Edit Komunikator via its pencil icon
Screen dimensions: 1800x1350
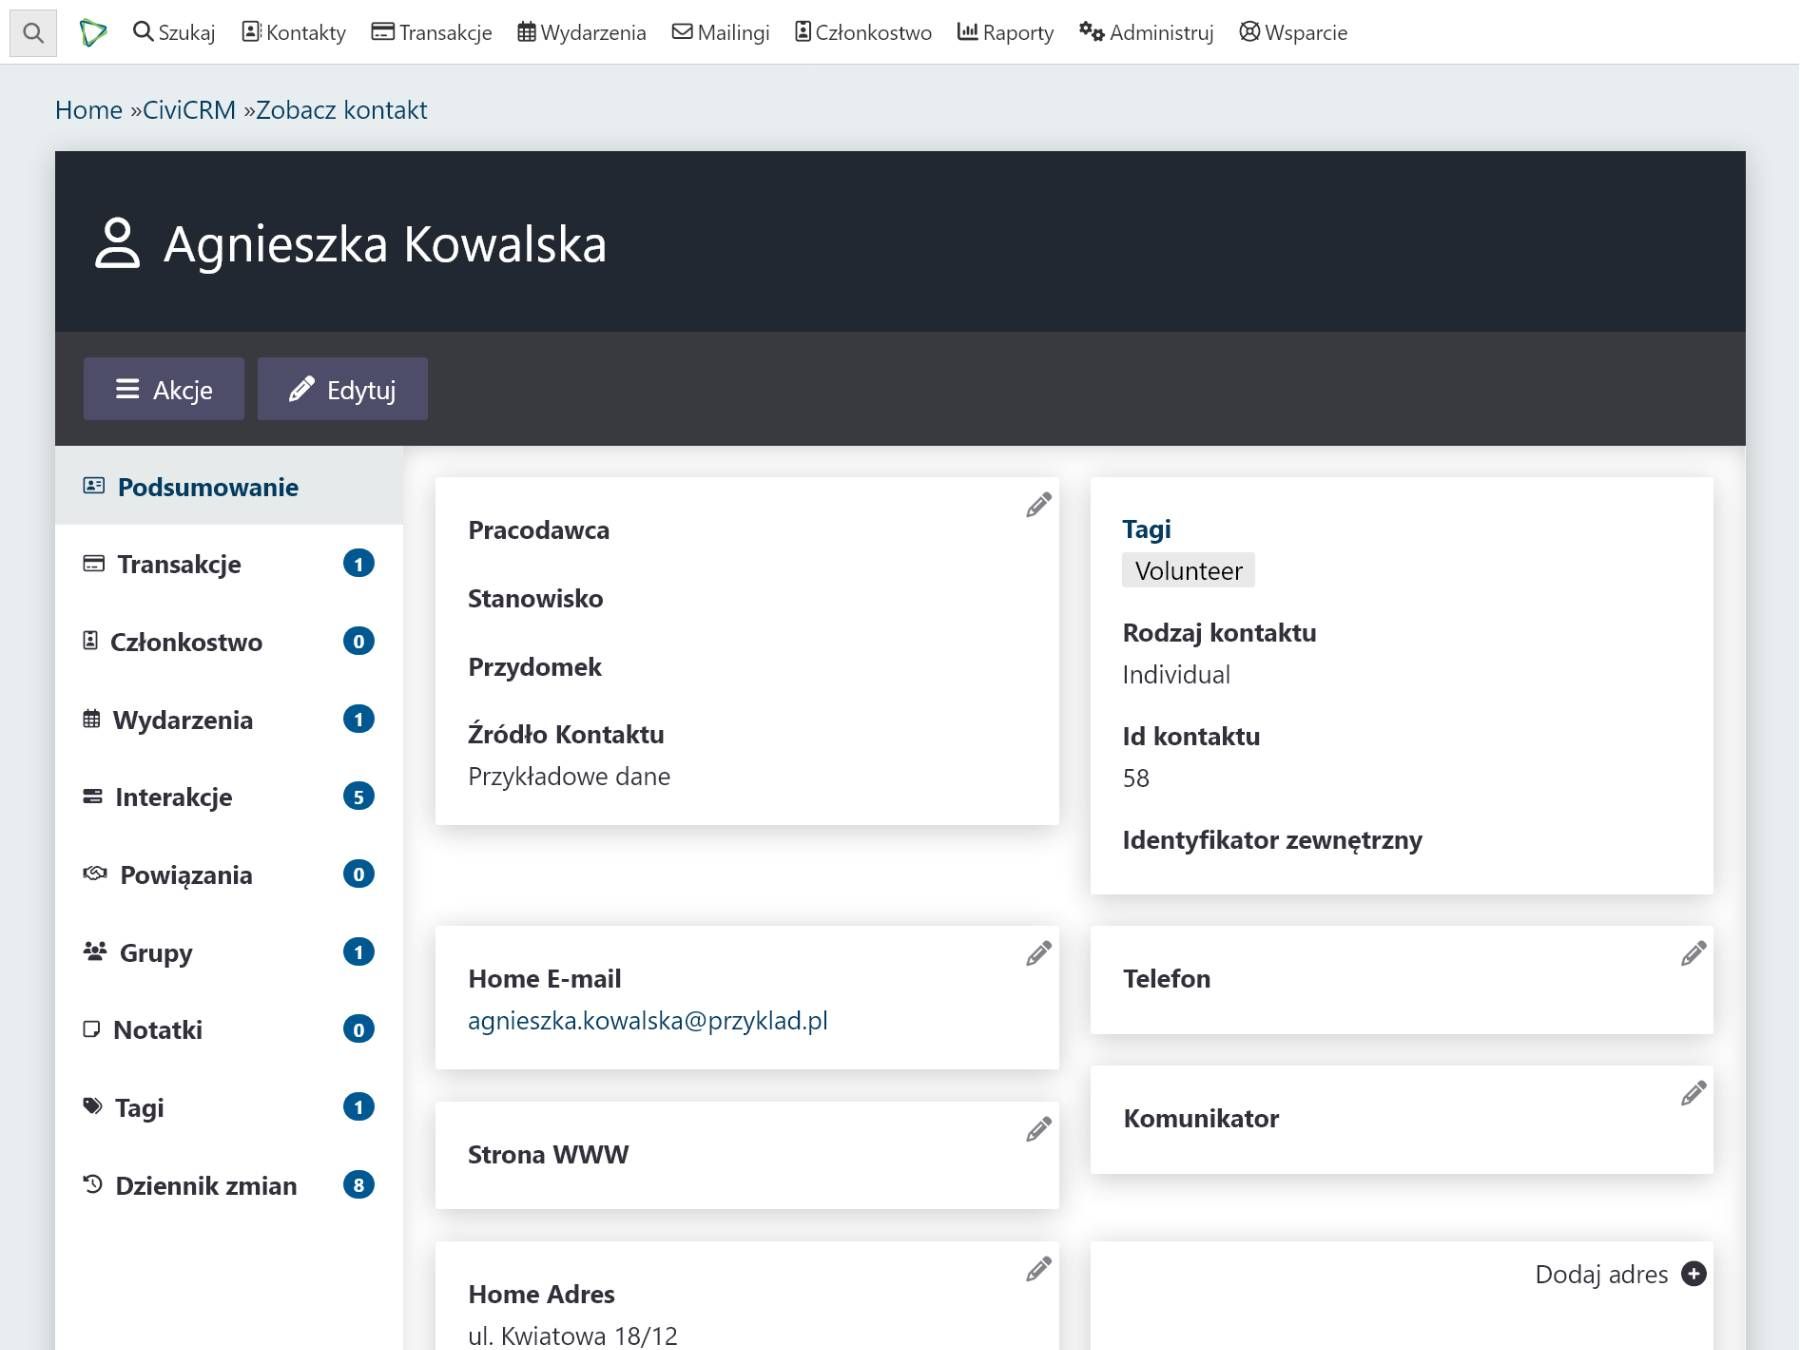tap(1693, 1094)
